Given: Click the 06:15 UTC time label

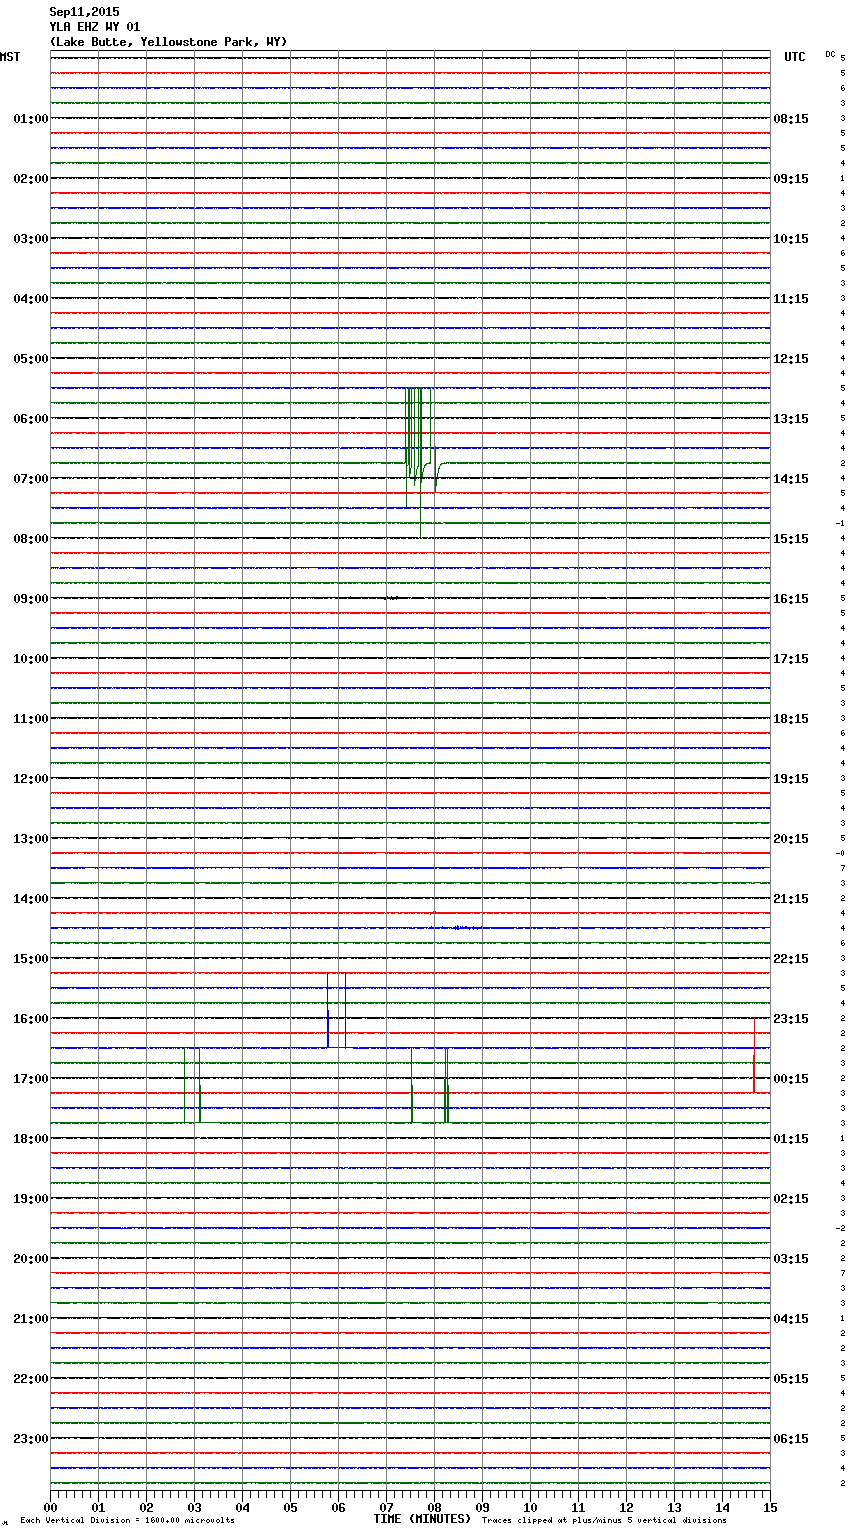Looking at the screenshot, I should pyautogui.click(x=791, y=1438).
